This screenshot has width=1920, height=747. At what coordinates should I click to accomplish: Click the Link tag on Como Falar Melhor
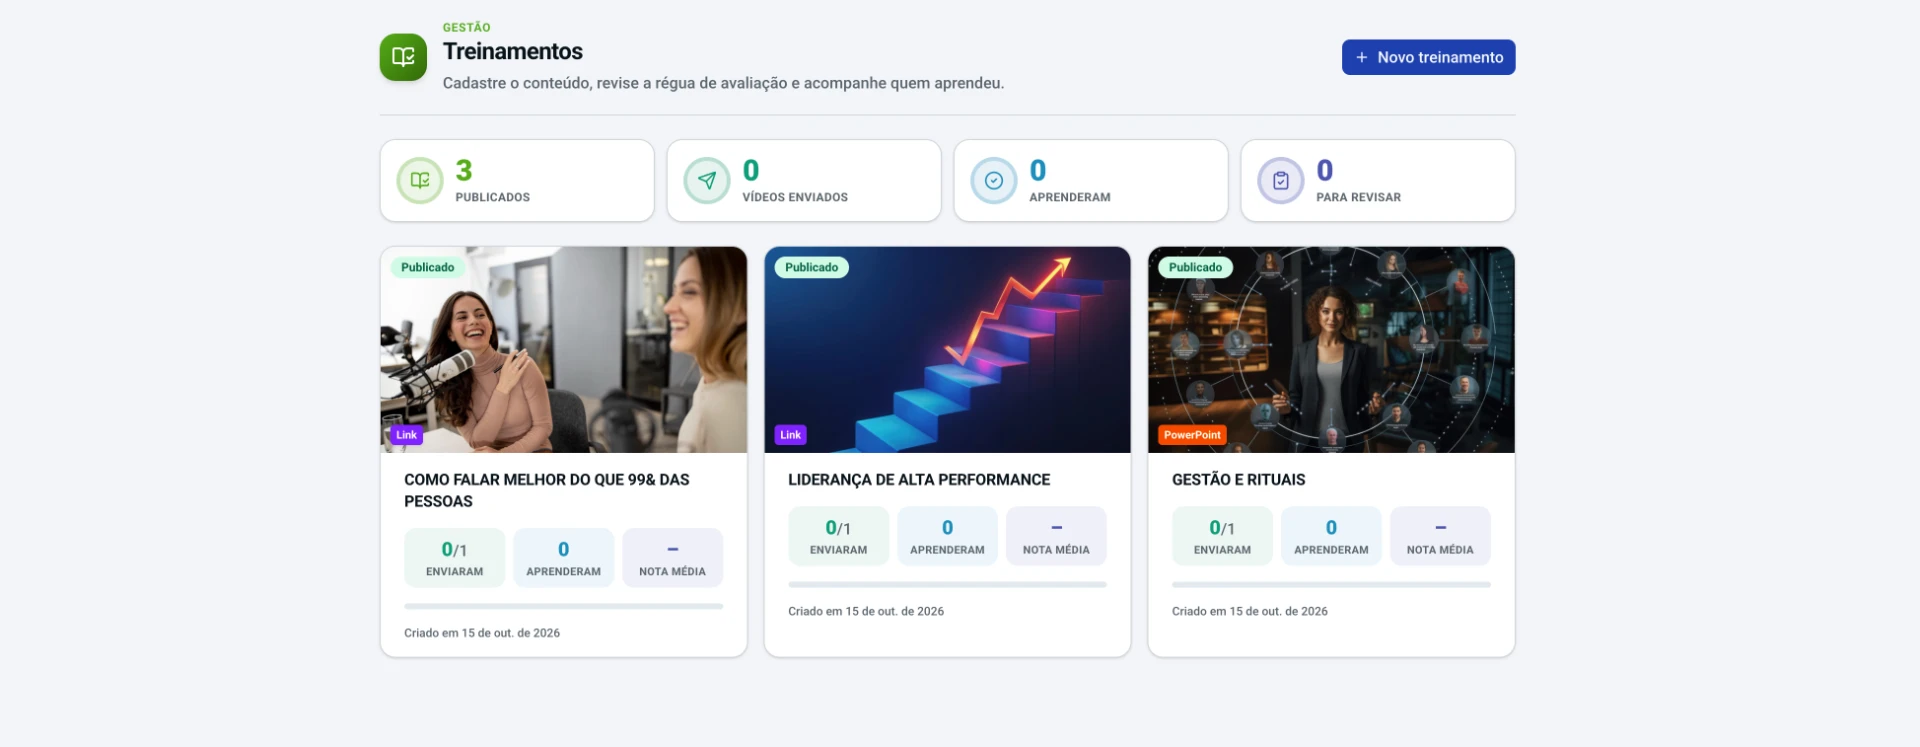click(406, 435)
